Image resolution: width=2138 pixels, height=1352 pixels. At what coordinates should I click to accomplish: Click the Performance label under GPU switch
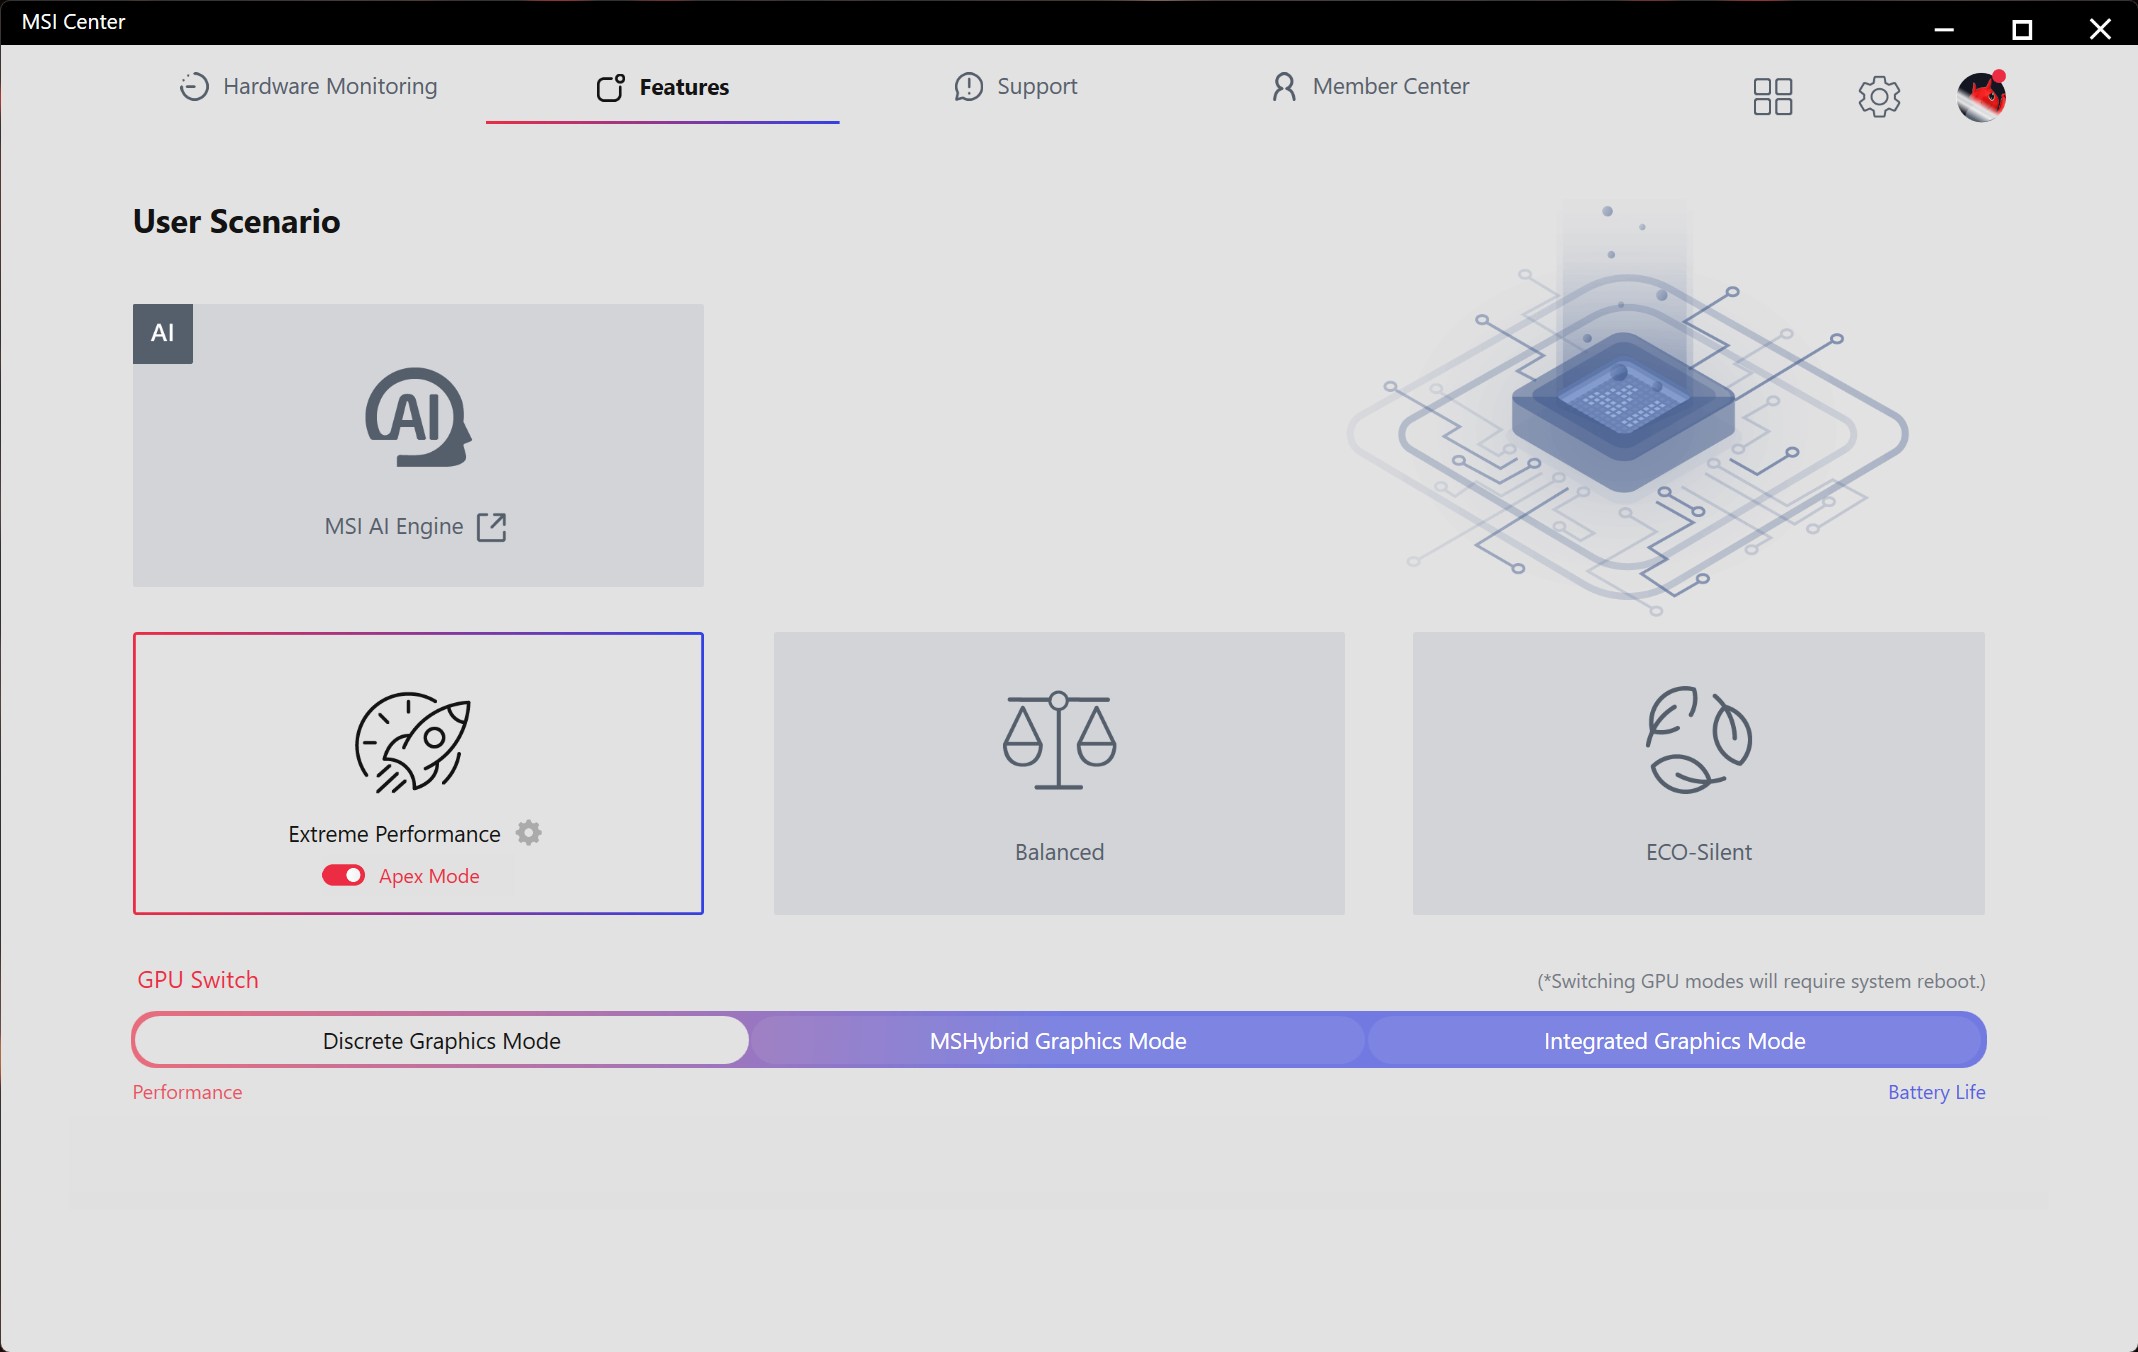click(x=188, y=1092)
